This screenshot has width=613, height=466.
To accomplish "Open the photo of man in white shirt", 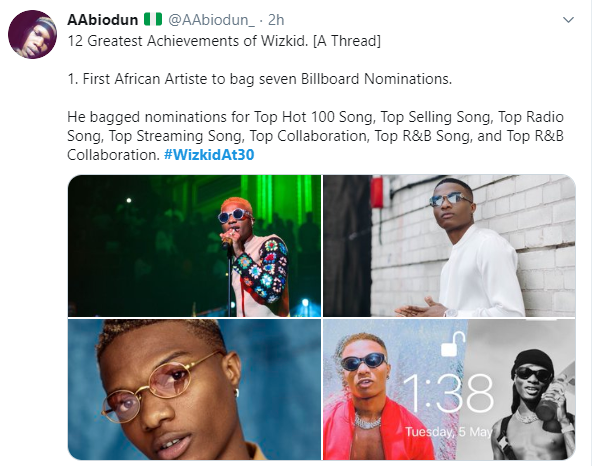I will click(x=449, y=246).
